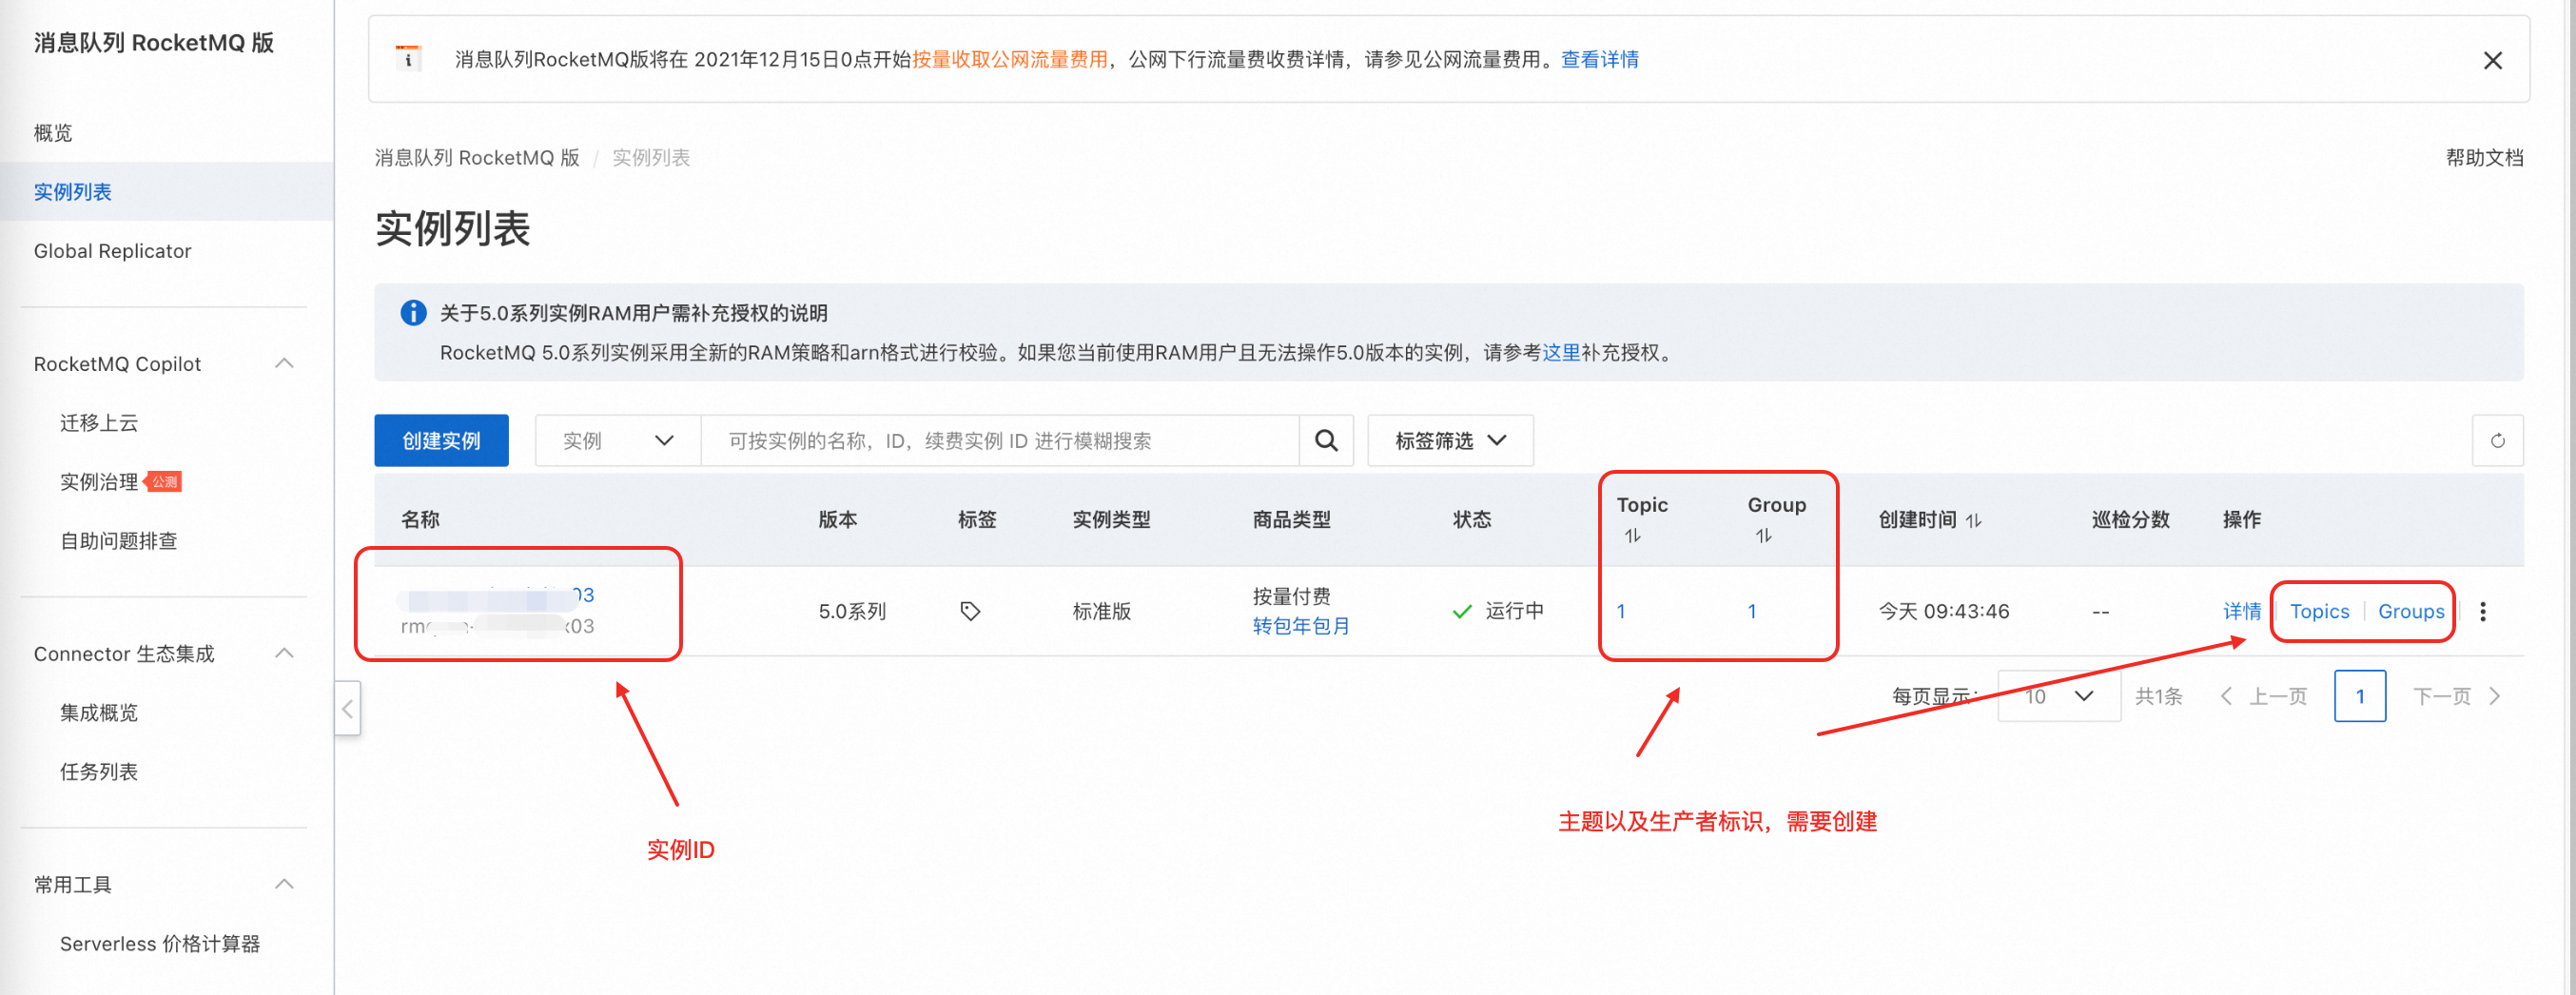Image resolution: width=2576 pixels, height=995 pixels.
Task: Click the 创建实例 button
Action: (x=441, y=441)
